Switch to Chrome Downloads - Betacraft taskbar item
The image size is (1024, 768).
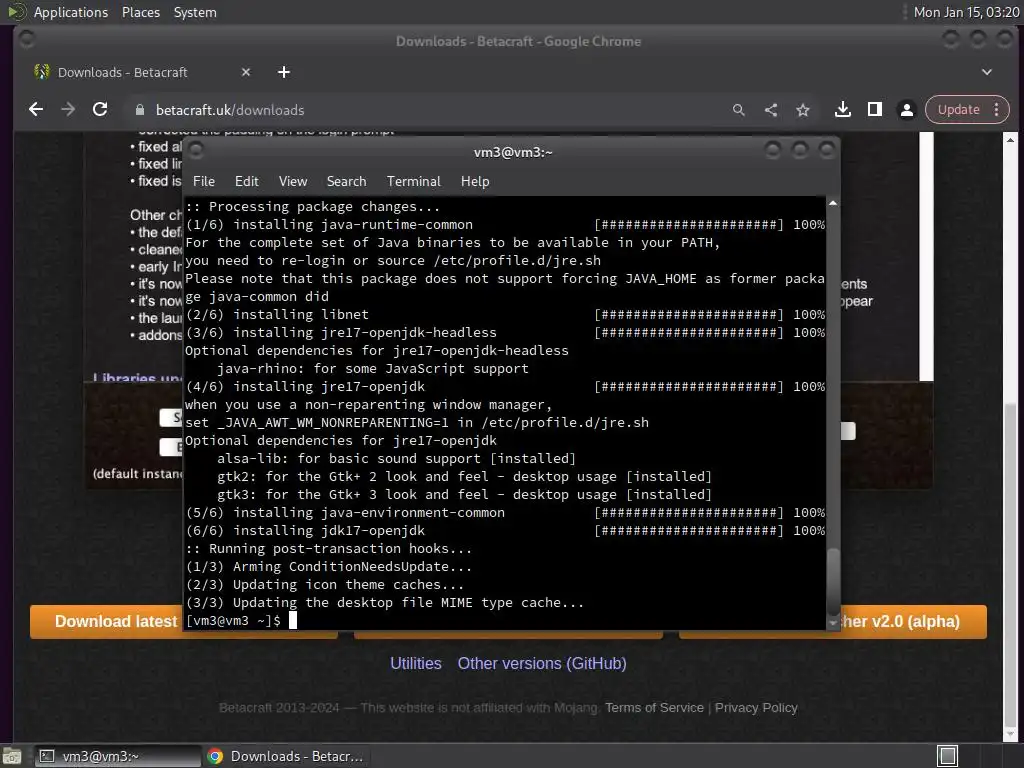point(286,756)
